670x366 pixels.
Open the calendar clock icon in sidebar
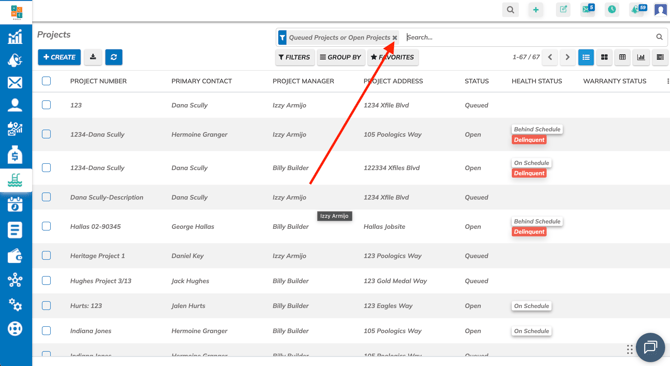[15, 205]
